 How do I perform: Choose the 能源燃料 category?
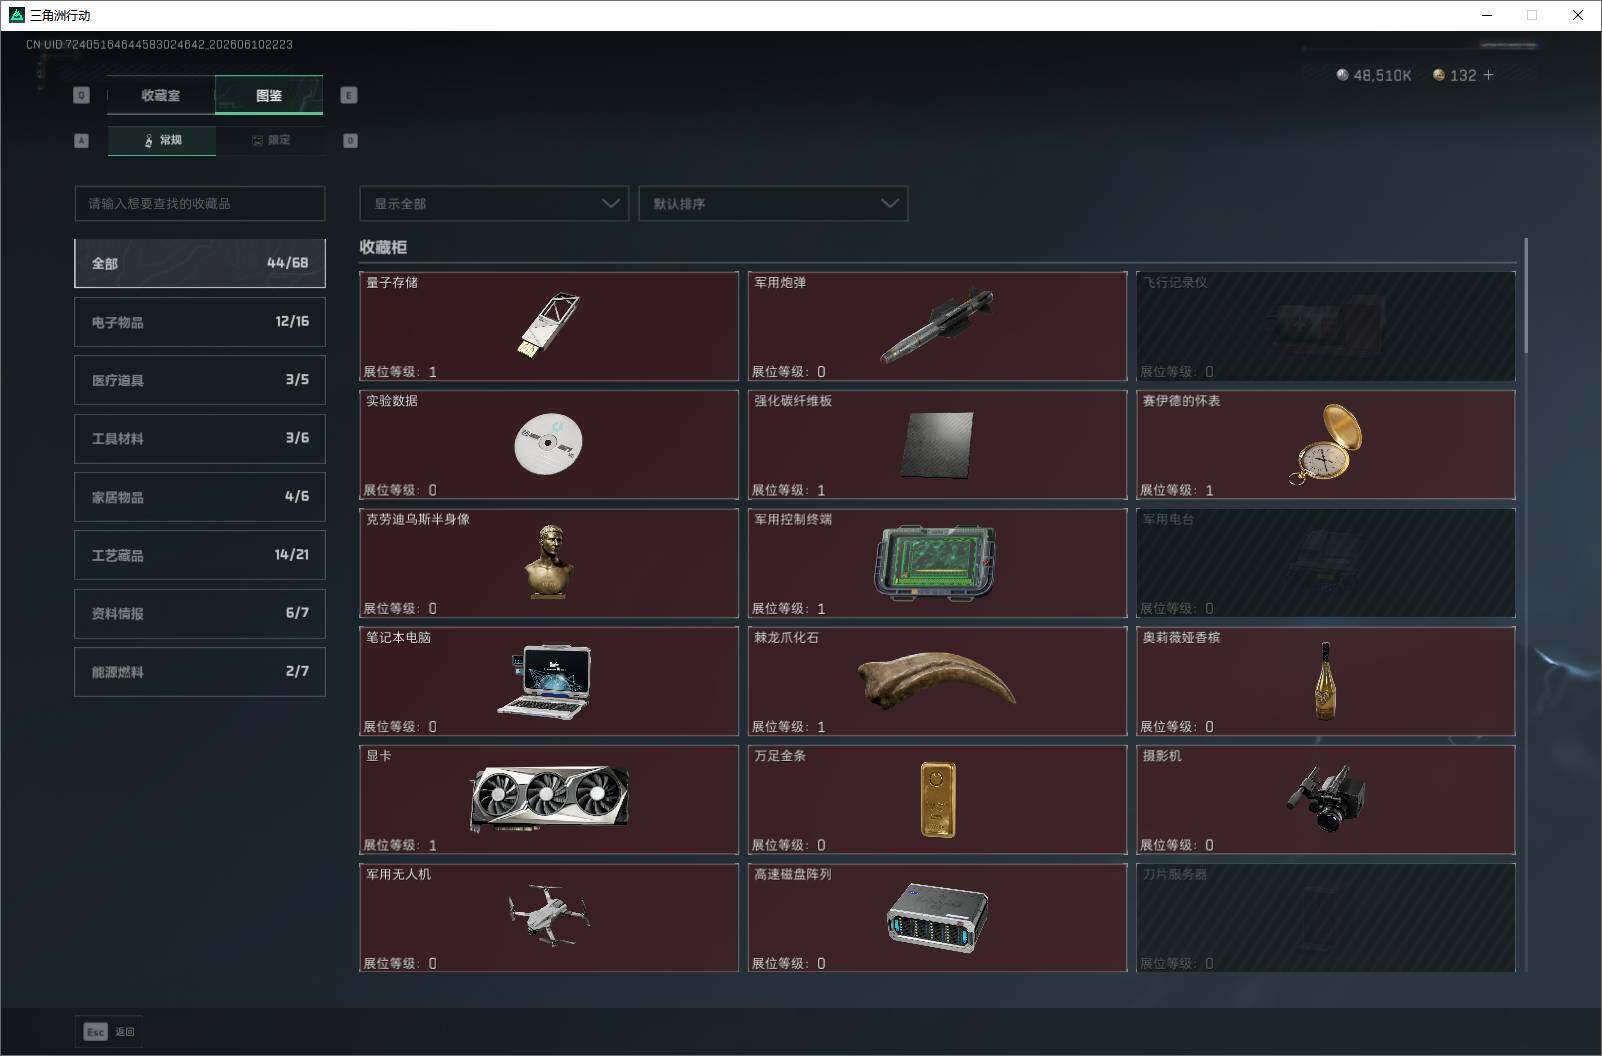coord(200,672)
